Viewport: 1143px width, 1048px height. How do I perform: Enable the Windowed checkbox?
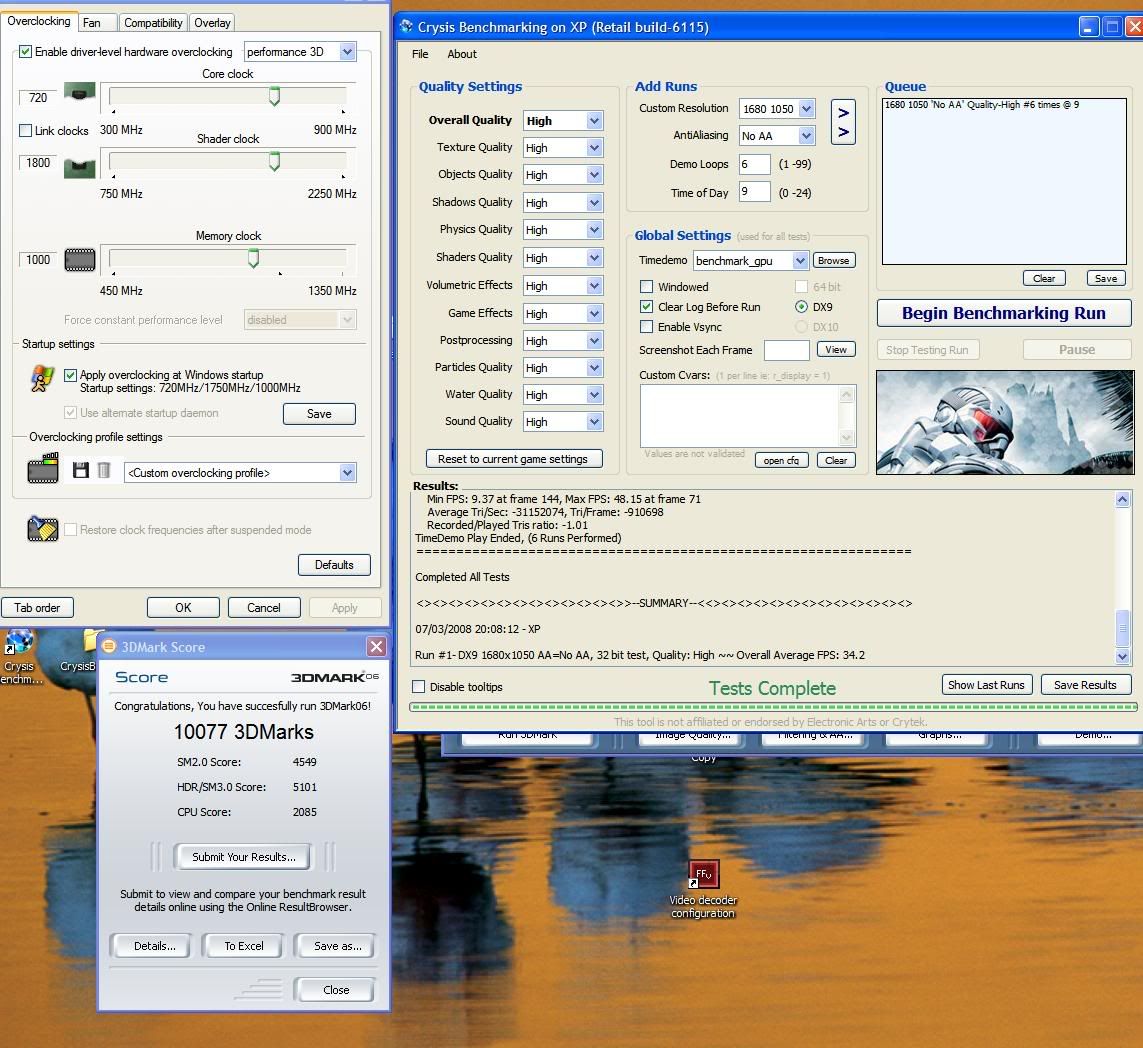[x=647, y=286]
